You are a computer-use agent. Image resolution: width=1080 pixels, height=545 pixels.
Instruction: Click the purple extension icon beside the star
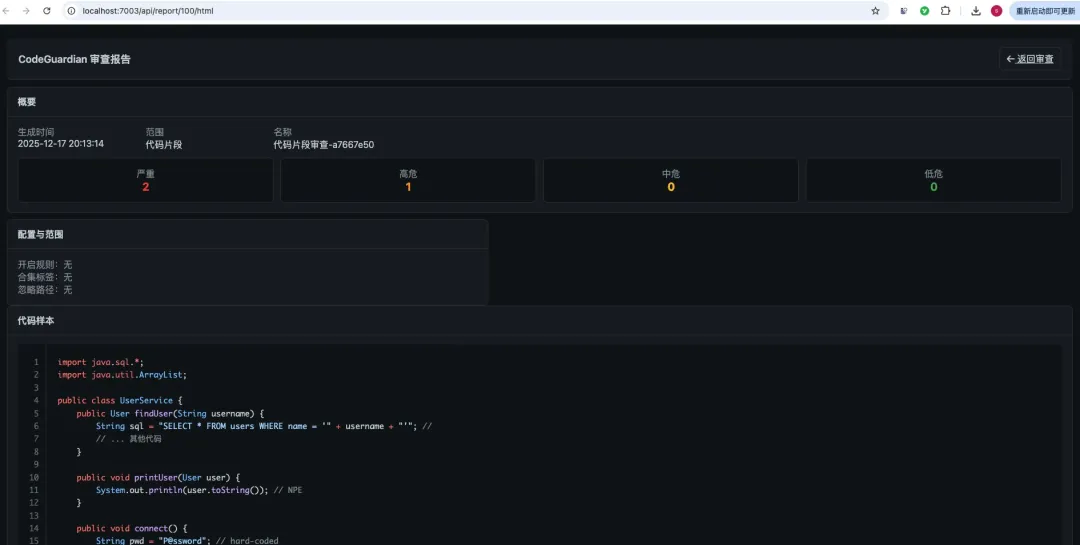point(904,11)
